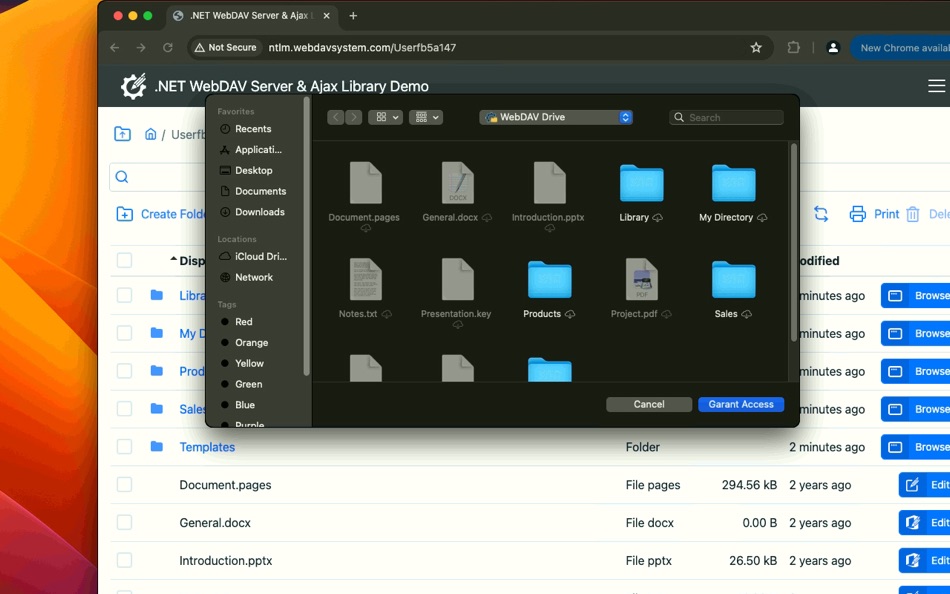Select Recents in dialog sidebar

[x=253, y=128]
